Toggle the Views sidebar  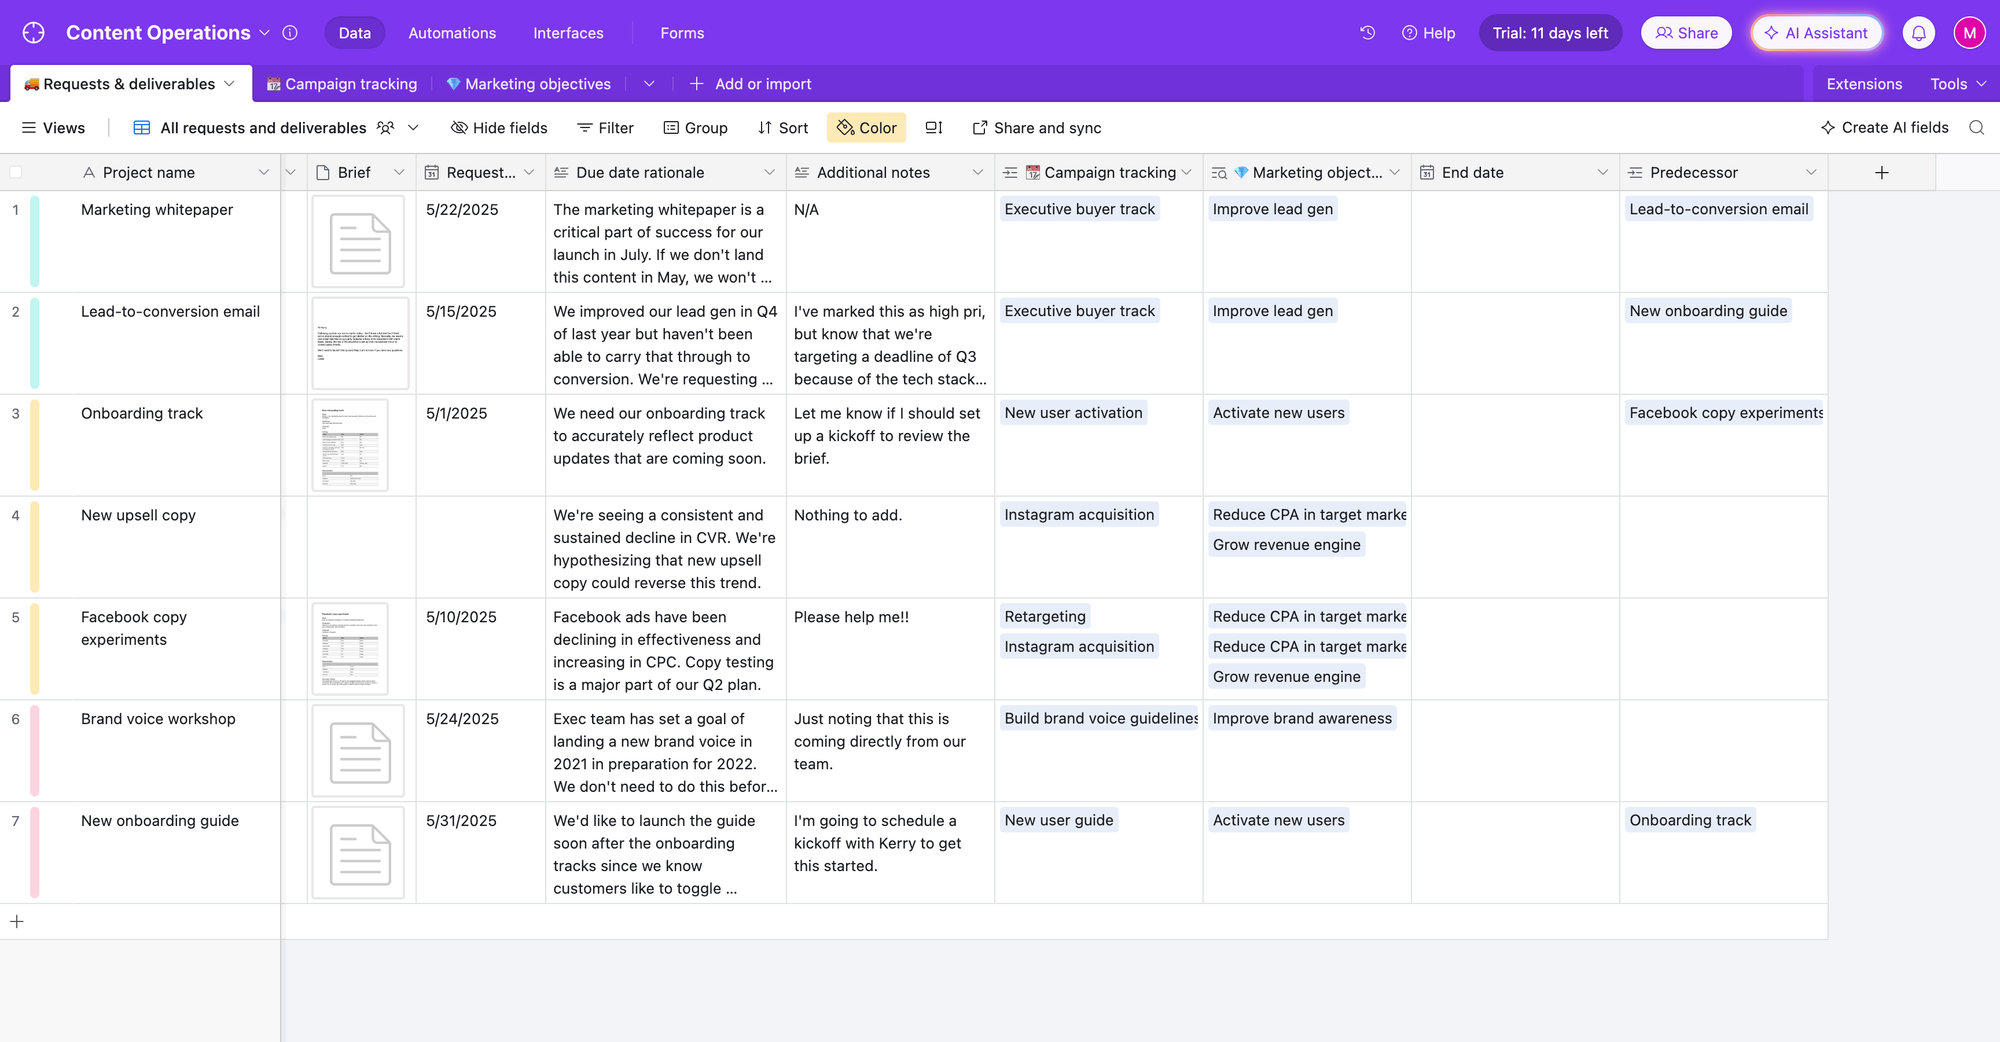pos(53,128)
